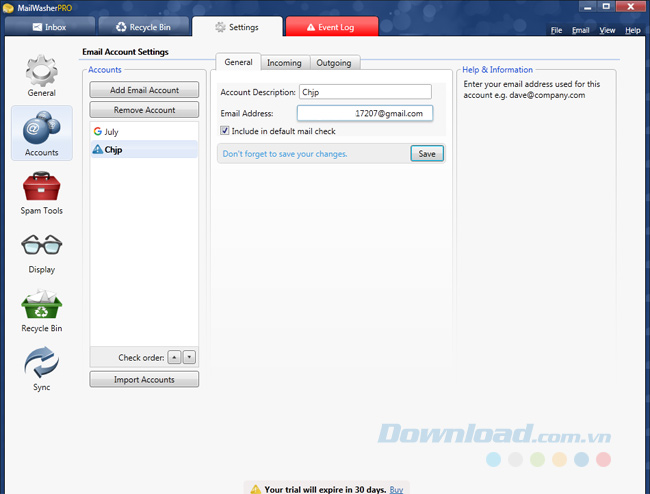
Task: Move account up in check order
Action: pyautogui.click(x=174, y=357)
